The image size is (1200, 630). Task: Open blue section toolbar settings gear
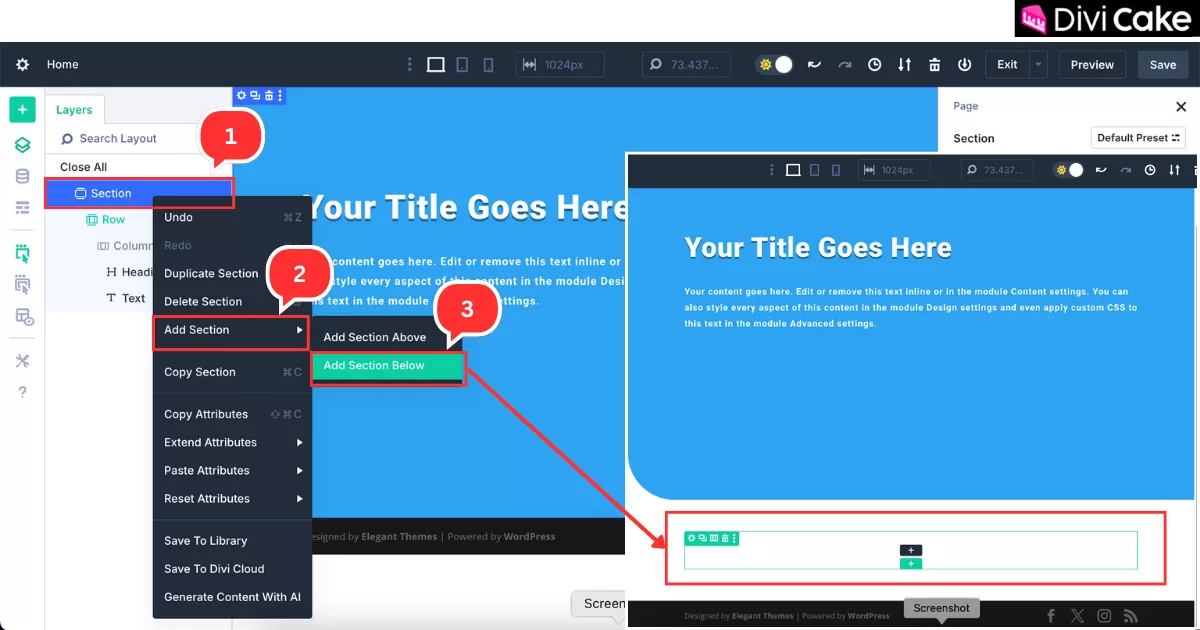(x=241, y=95)
